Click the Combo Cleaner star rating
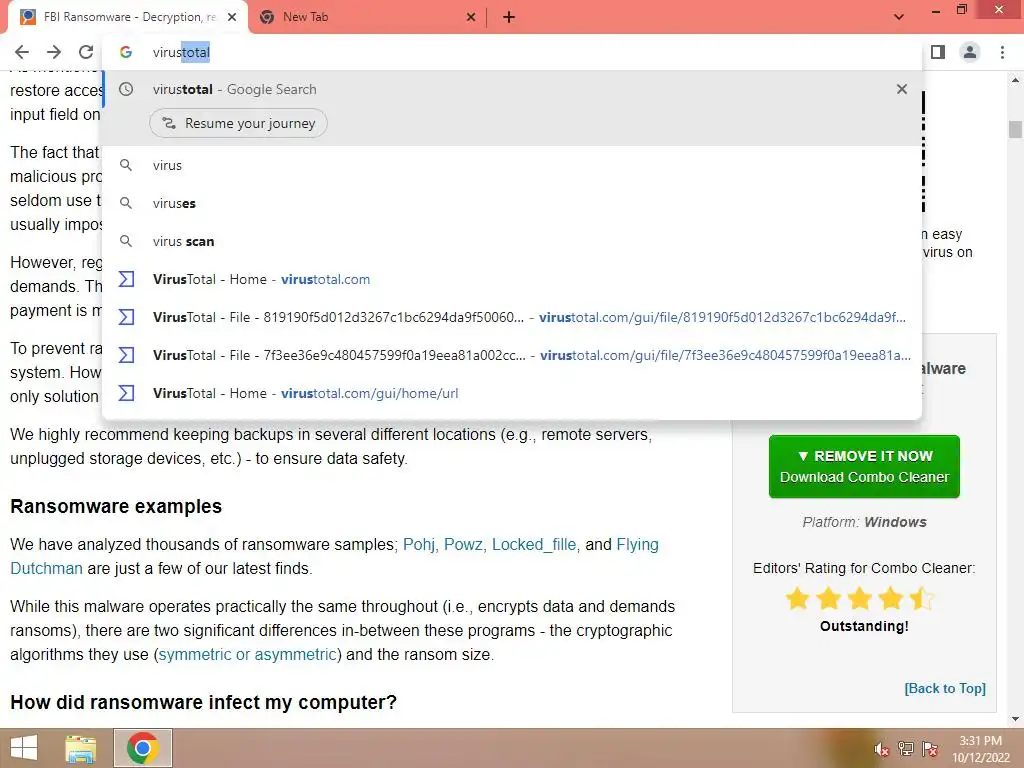The width and height of the screenshot is (1024, 768). (860, 598)
